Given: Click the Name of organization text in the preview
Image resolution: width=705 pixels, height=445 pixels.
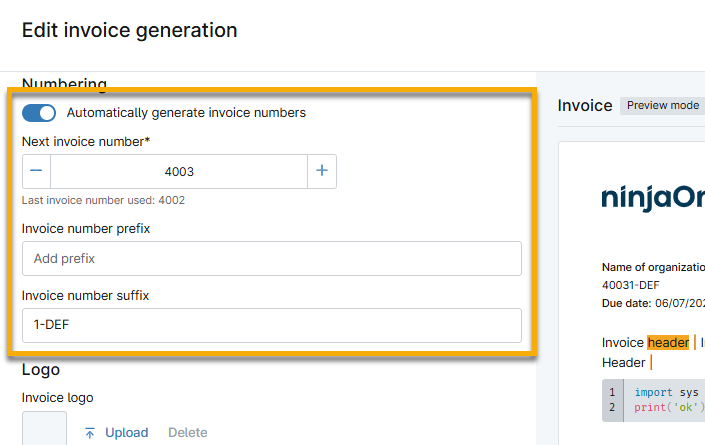Looking at the screenshot, I should tap(653, 267).
